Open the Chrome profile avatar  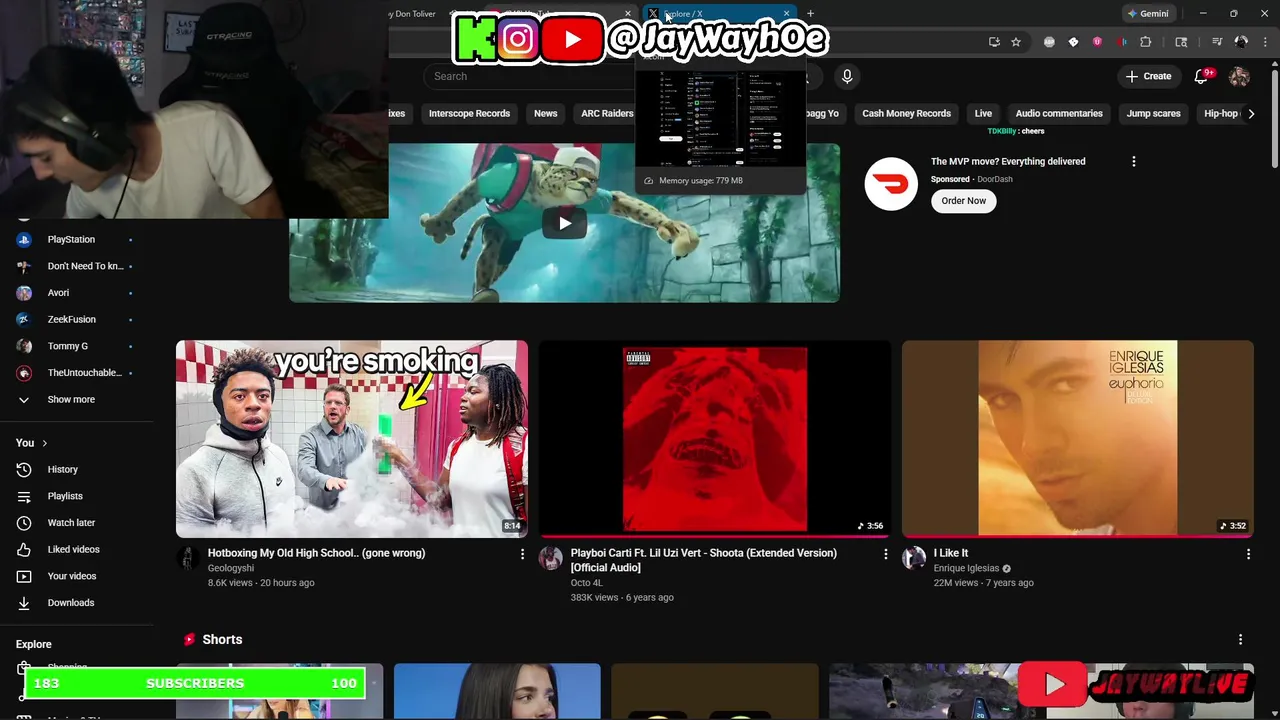click(1241, 42)
